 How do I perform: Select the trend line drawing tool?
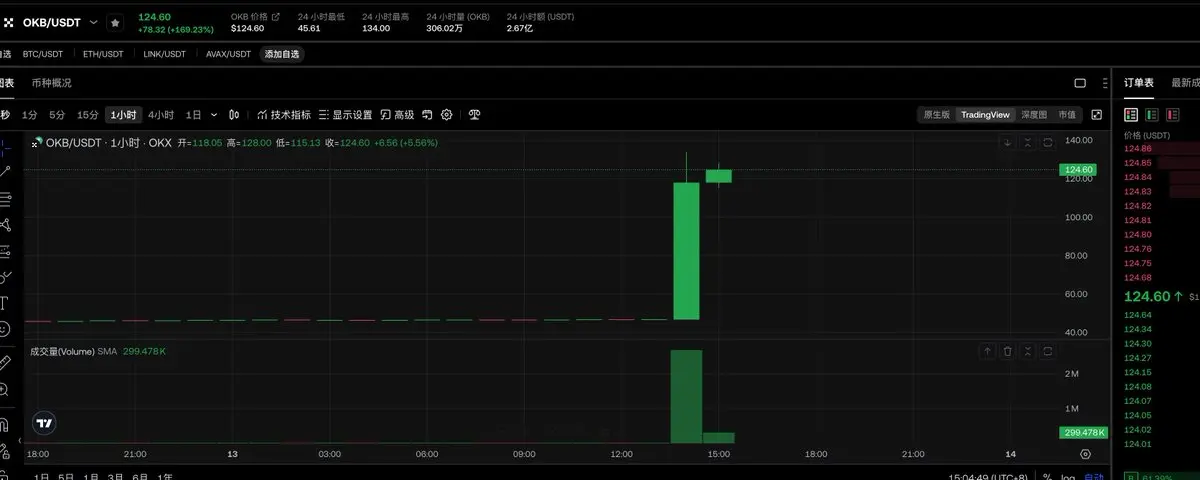point(5,172)
